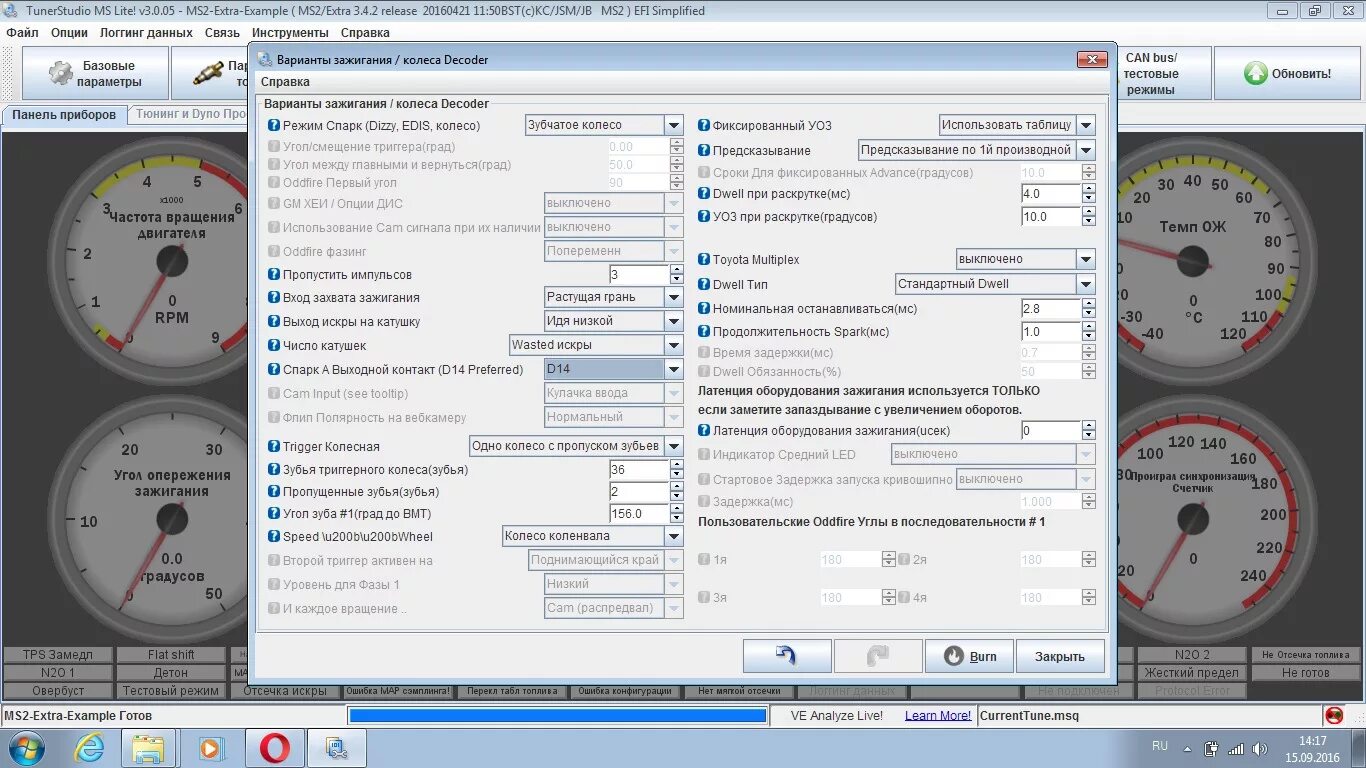The height and width of the screenshot is (768, 1366).
Task: Click help icon beside Dwell при раскрутке
Action: click(704, 194)
